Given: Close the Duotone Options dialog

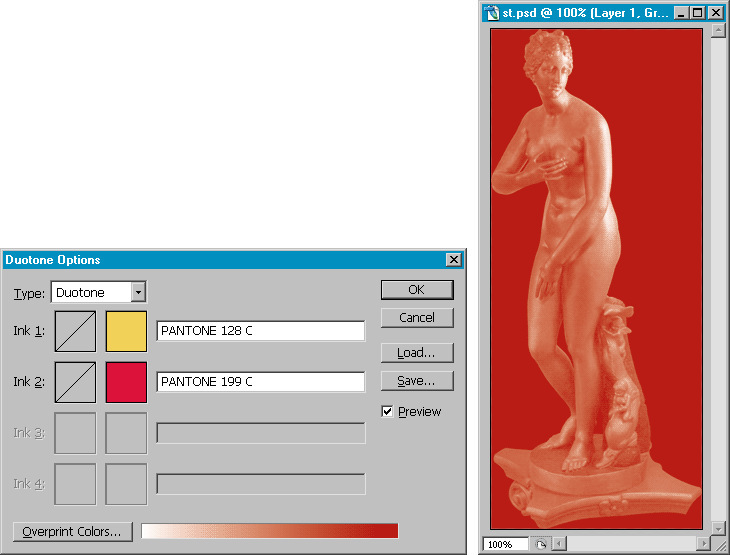Looking at the screenshot, I should point(453,260).
